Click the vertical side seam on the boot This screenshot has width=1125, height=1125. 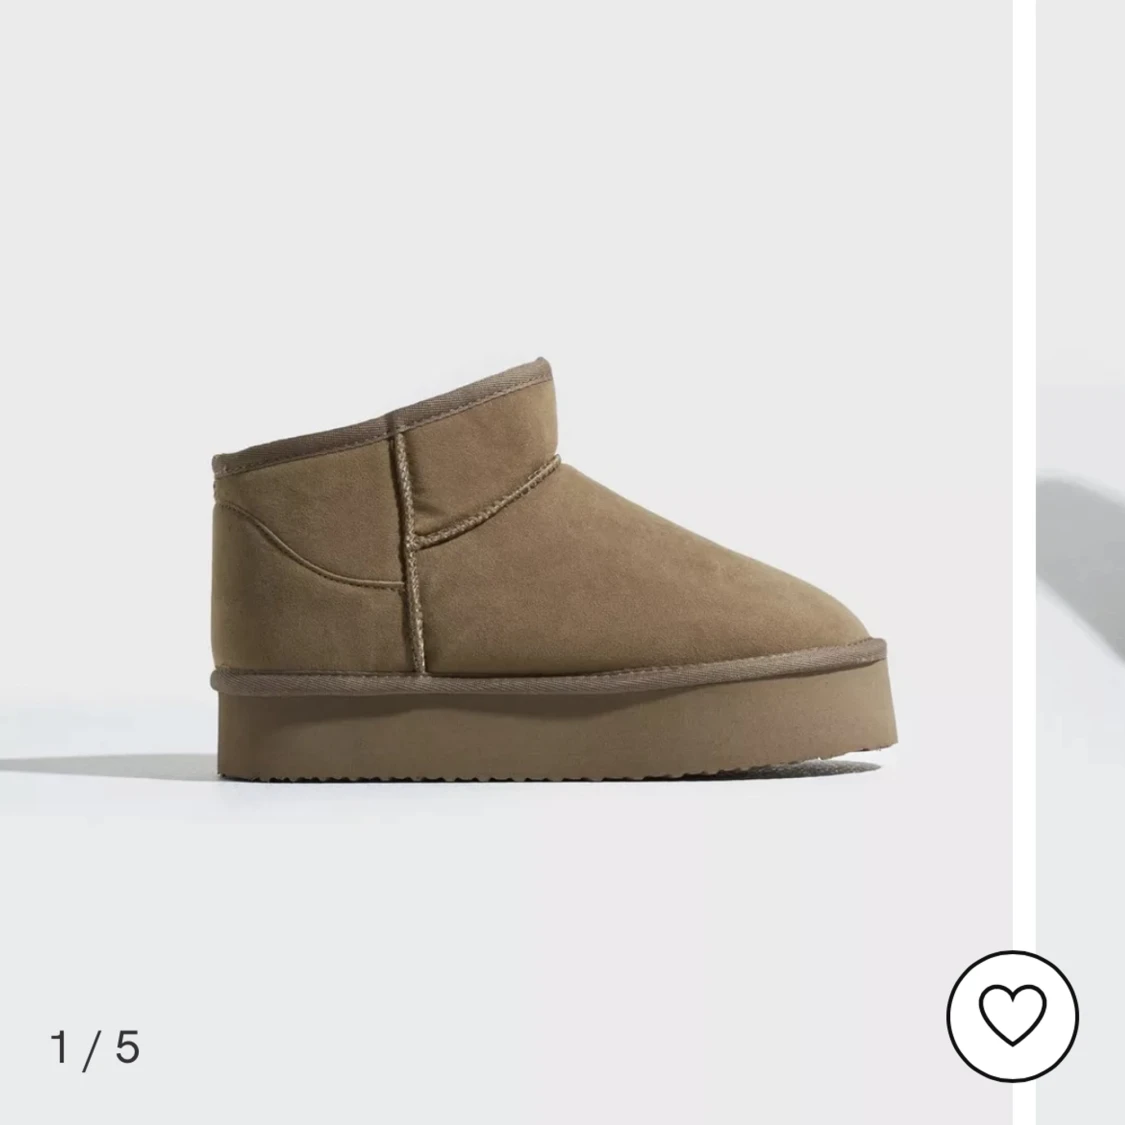coord(410,552)
